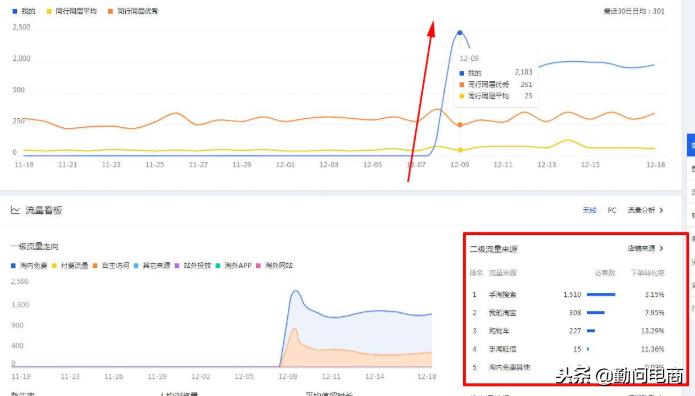Click the 308 visitor count value
This screenshot has width=695, height=396.
click(x=575, y=313)
